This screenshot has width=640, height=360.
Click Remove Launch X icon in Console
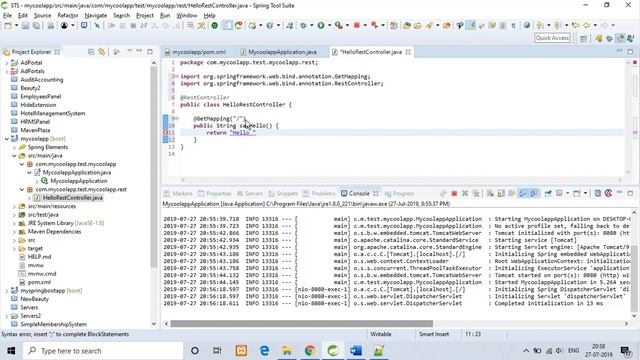click(465, 193)
